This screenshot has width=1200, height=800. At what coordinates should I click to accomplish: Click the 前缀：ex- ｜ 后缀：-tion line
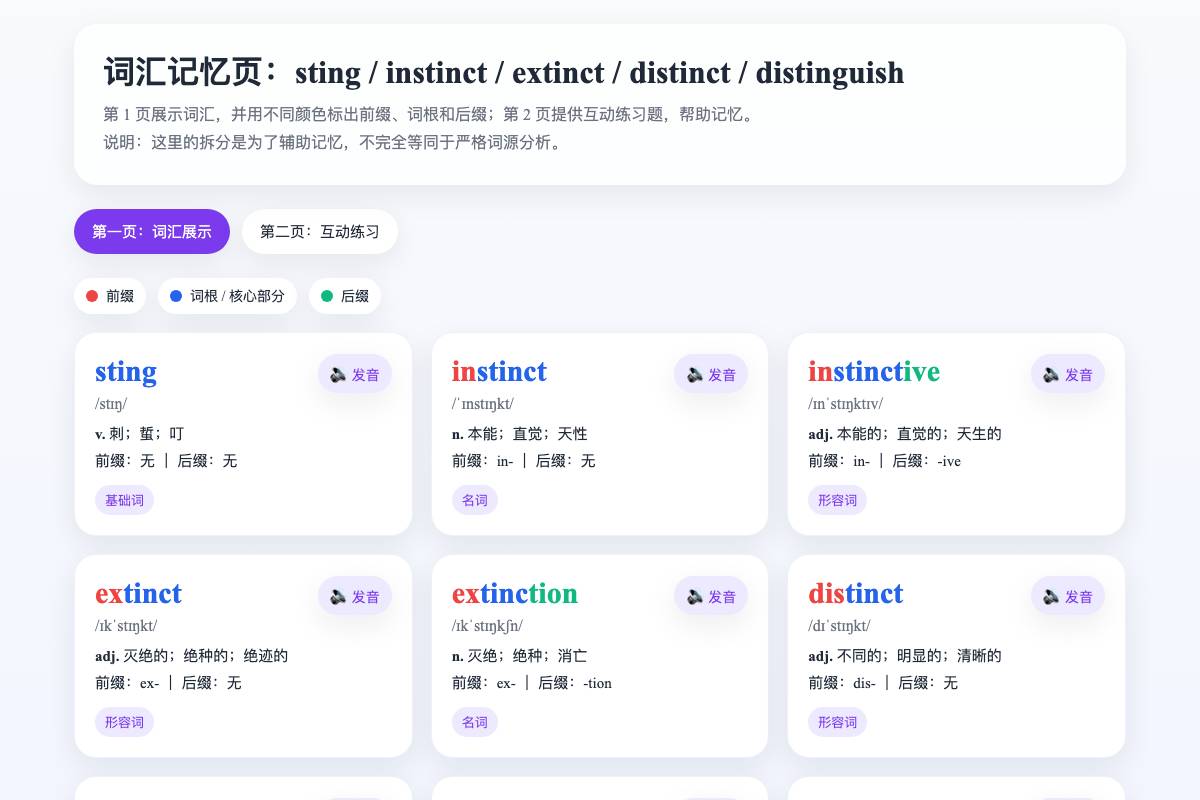532,683
